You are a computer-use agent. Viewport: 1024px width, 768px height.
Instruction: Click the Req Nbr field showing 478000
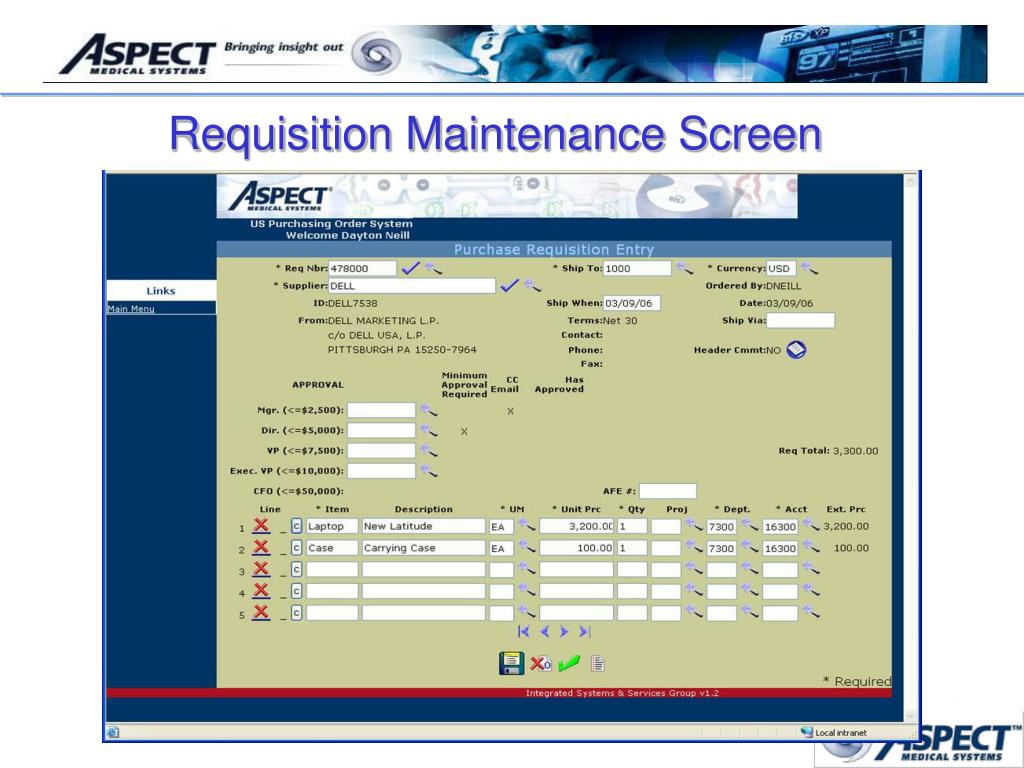362,268
